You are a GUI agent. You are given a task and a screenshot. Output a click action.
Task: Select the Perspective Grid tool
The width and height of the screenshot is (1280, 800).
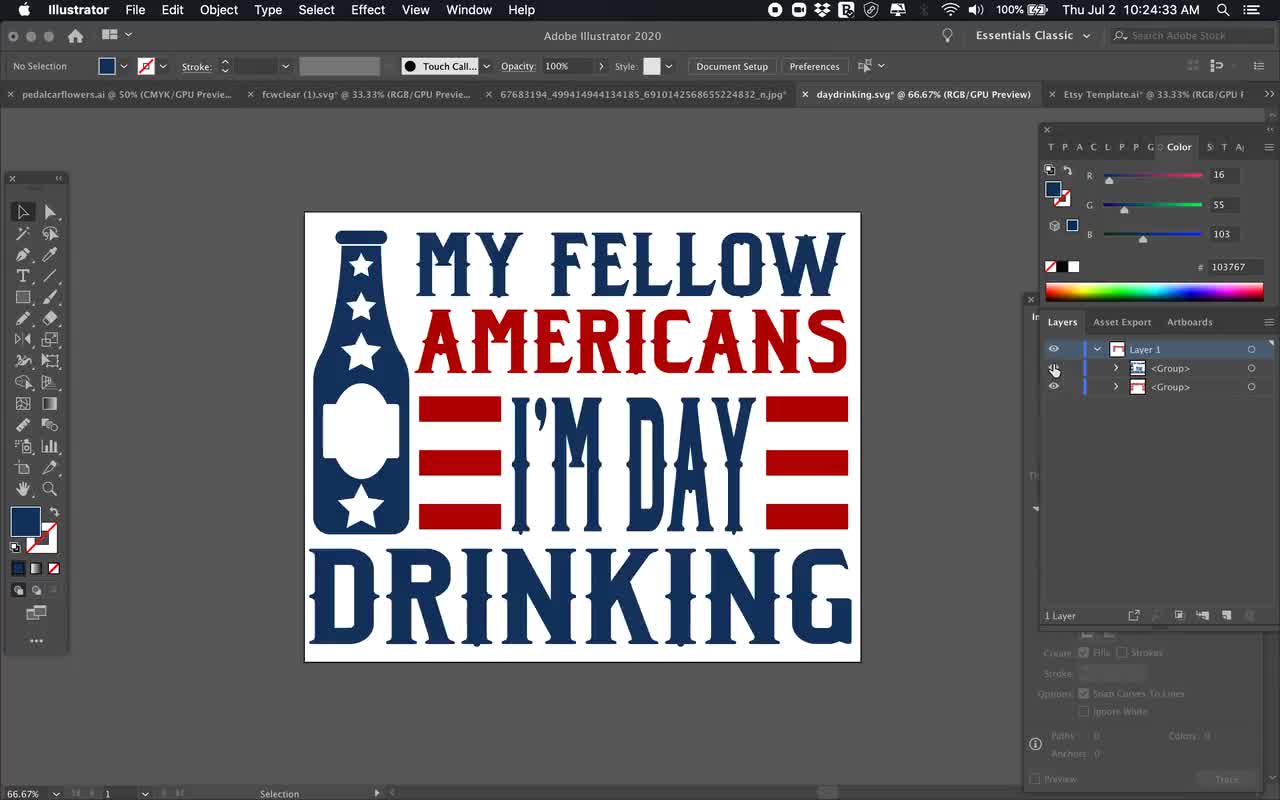(x=50, y=382)
